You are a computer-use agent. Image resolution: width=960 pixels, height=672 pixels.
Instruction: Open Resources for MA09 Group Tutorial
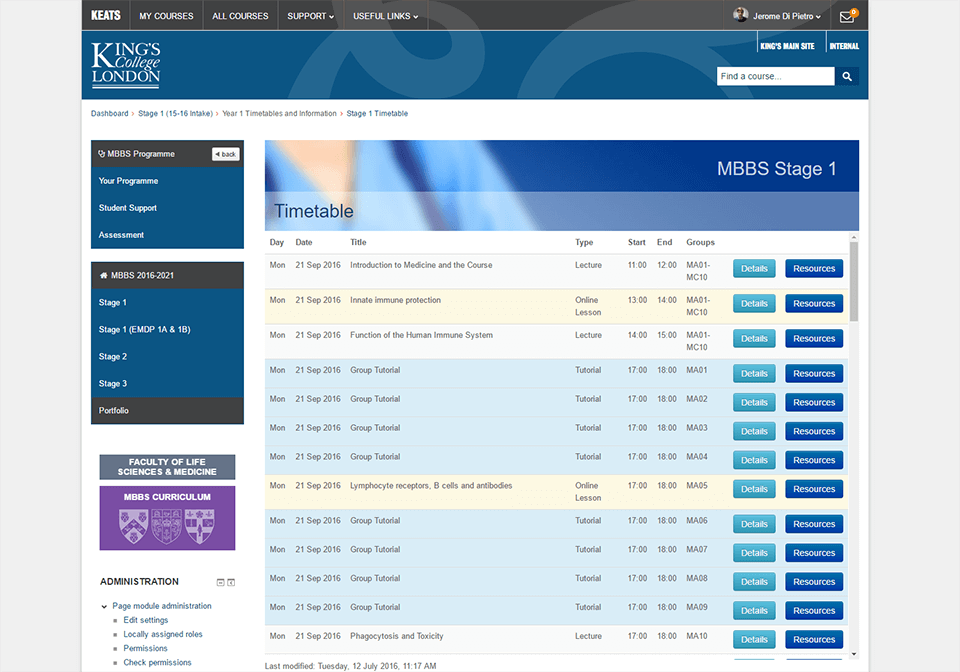point(814,611)
